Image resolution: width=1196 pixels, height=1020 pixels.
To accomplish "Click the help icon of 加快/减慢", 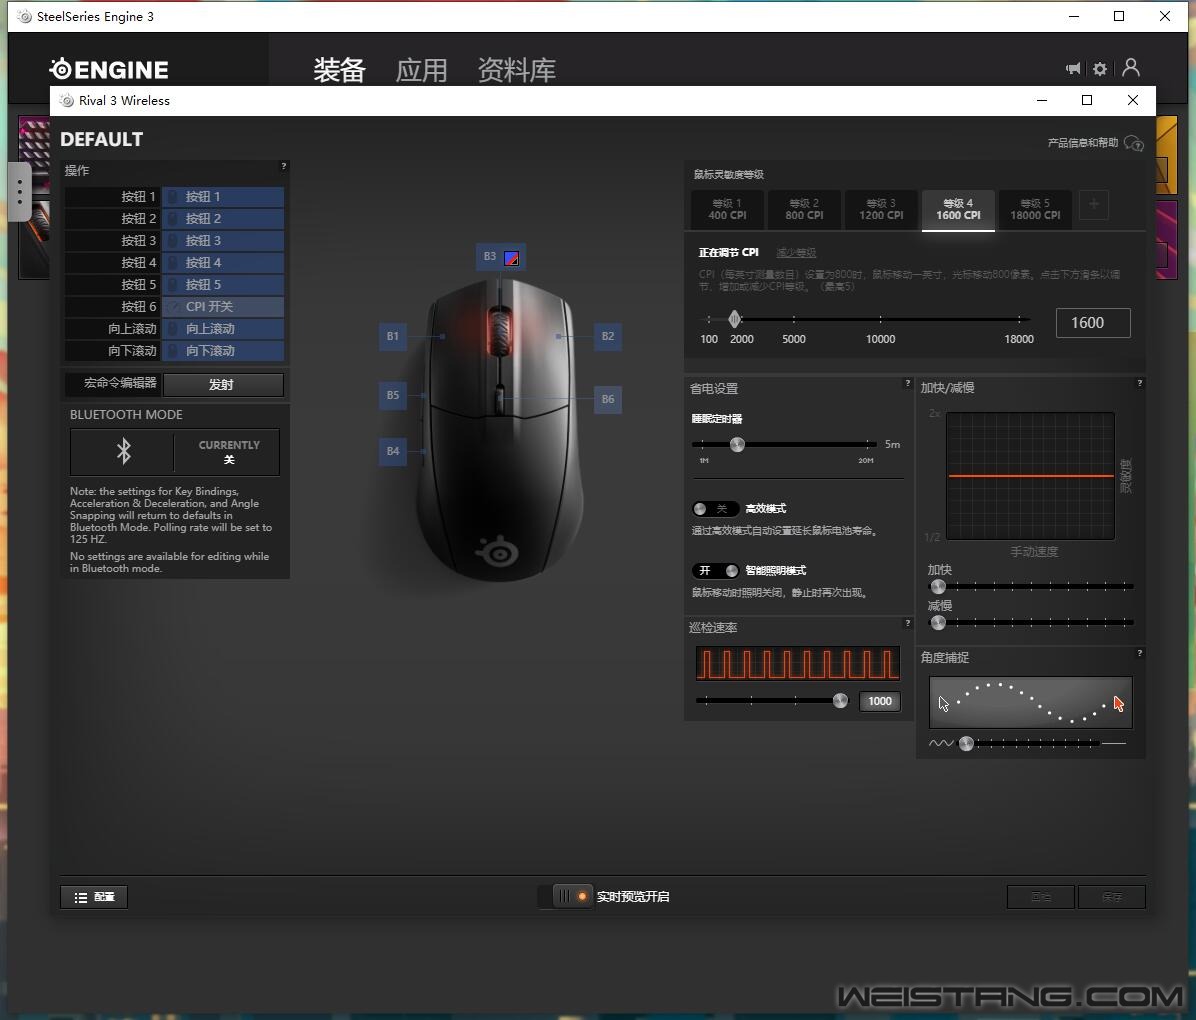I will click(1140, 383).
